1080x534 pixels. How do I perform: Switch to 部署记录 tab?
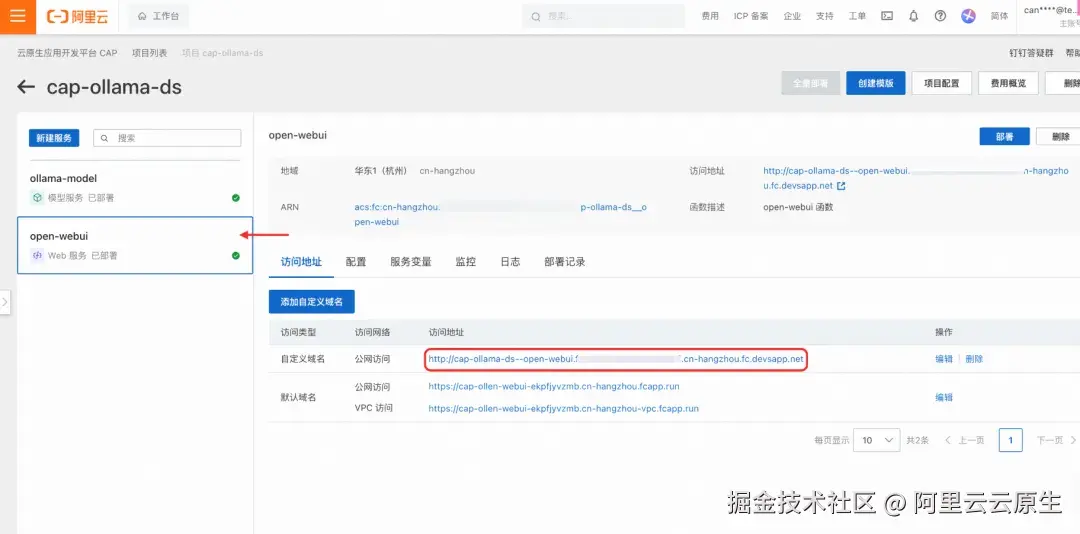point(565,262)
